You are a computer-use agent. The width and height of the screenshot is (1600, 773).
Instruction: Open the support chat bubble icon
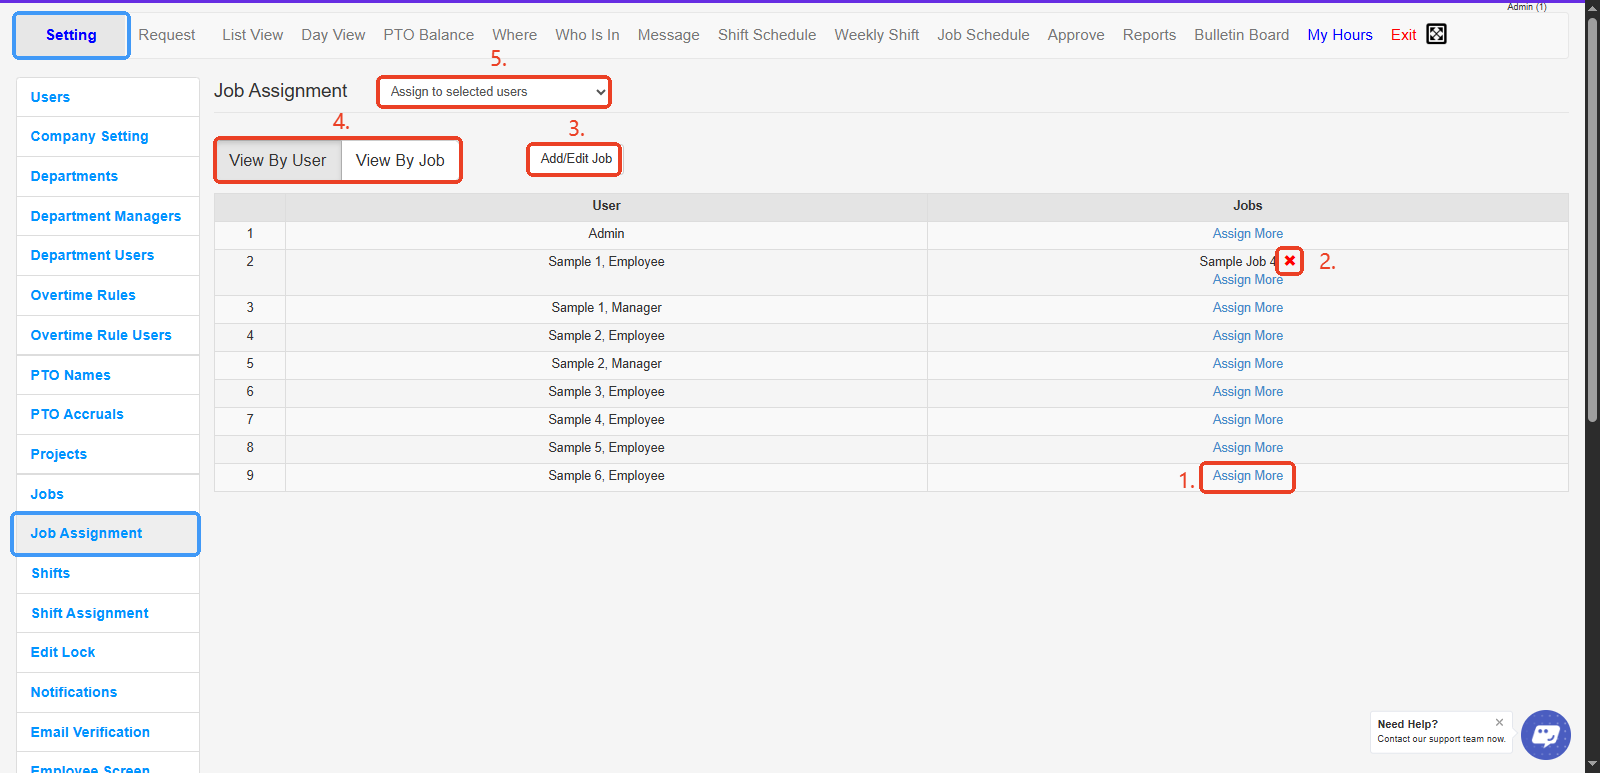point(1545,735)
